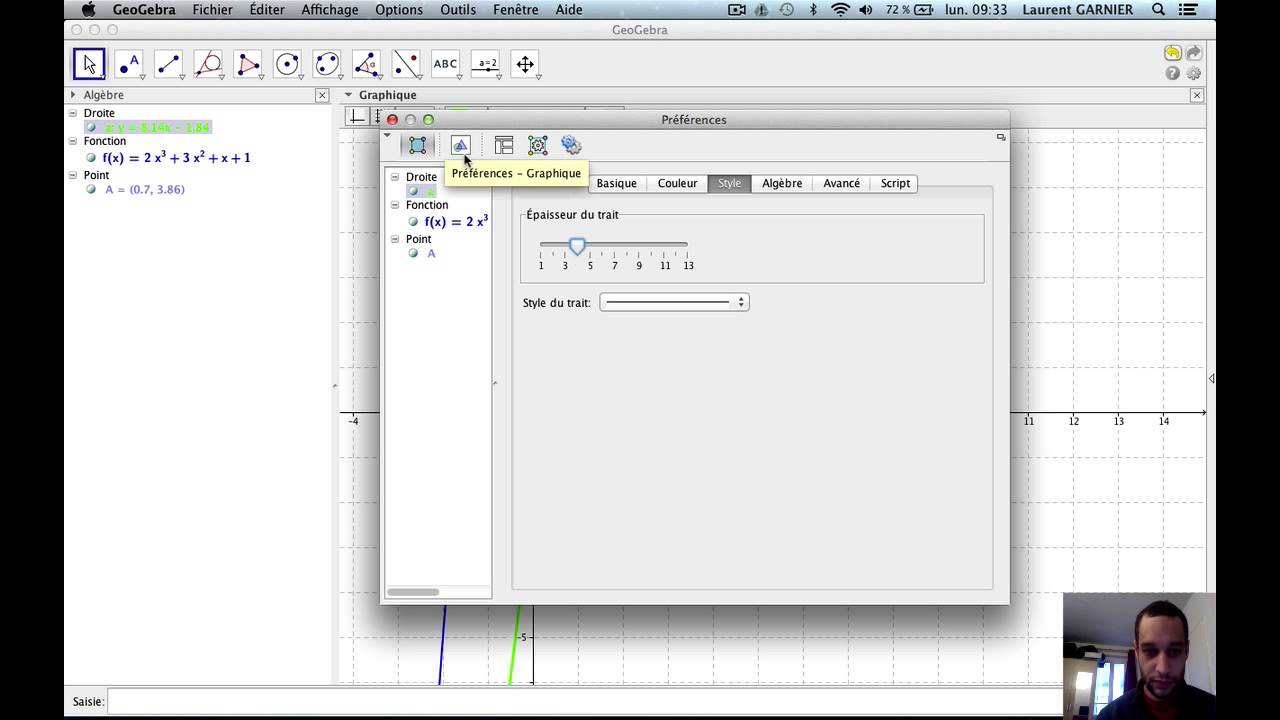This screenshot has width=1280, height=720.
Task: Open Preferences Advanced gears icon
Action: [x=571, y=146]
